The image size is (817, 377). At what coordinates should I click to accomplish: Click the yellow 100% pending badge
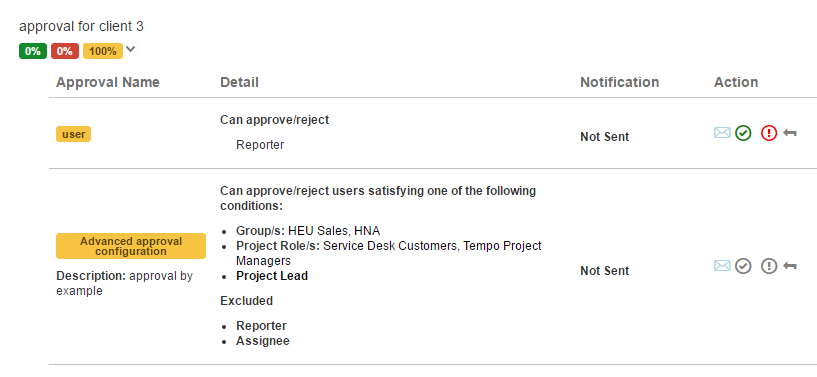tap(103, 51)
